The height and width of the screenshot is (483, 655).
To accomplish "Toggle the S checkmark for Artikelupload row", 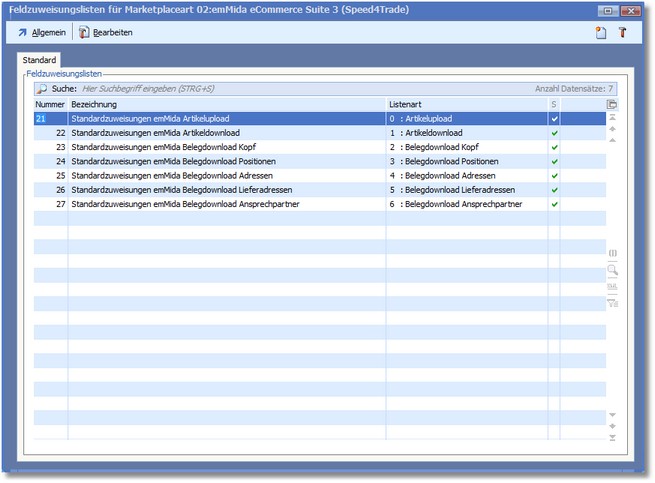I will [x=554, y=118].
